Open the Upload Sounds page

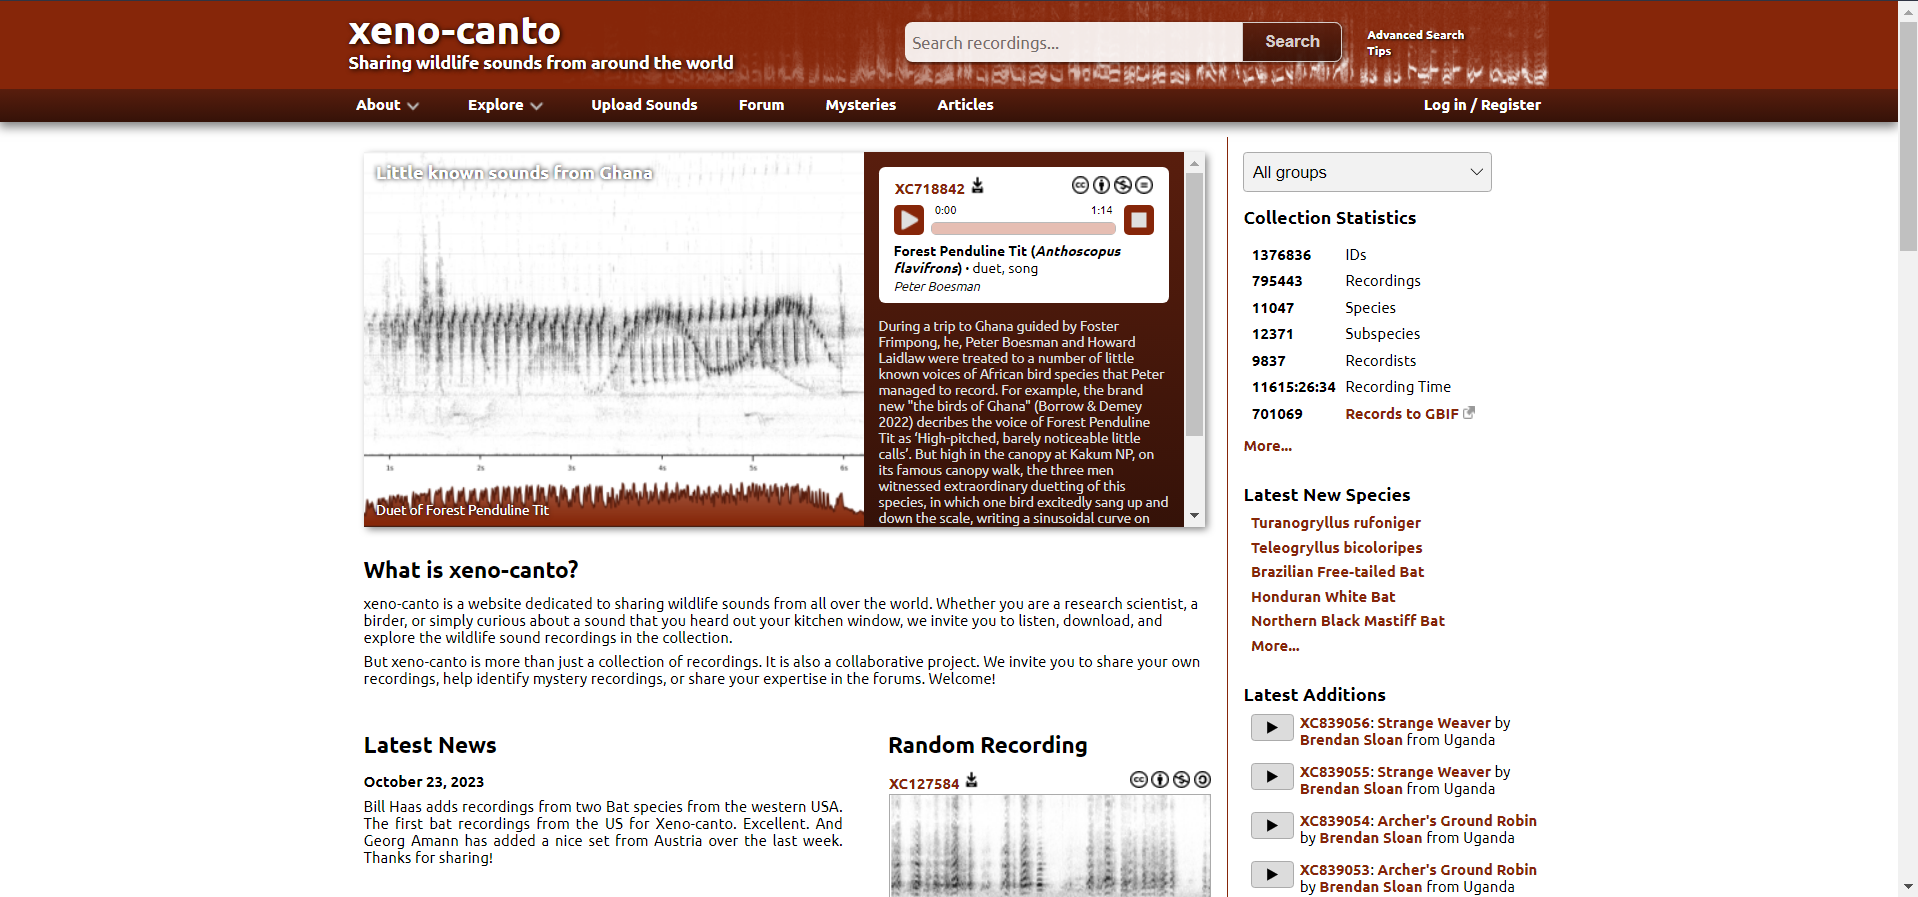click(644, 105)
